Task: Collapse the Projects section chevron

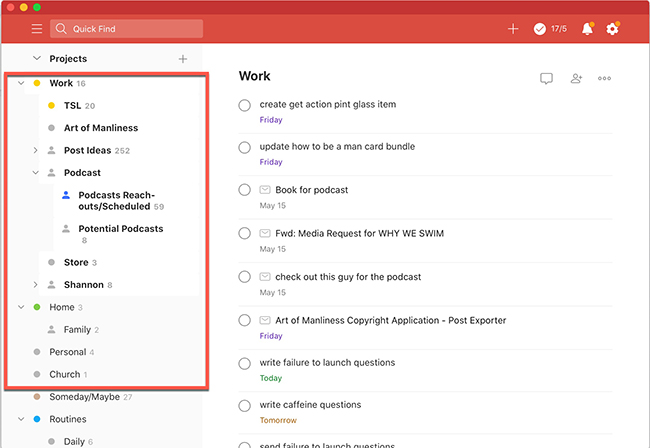Action: pyautogui.click(x=37, y=58)
